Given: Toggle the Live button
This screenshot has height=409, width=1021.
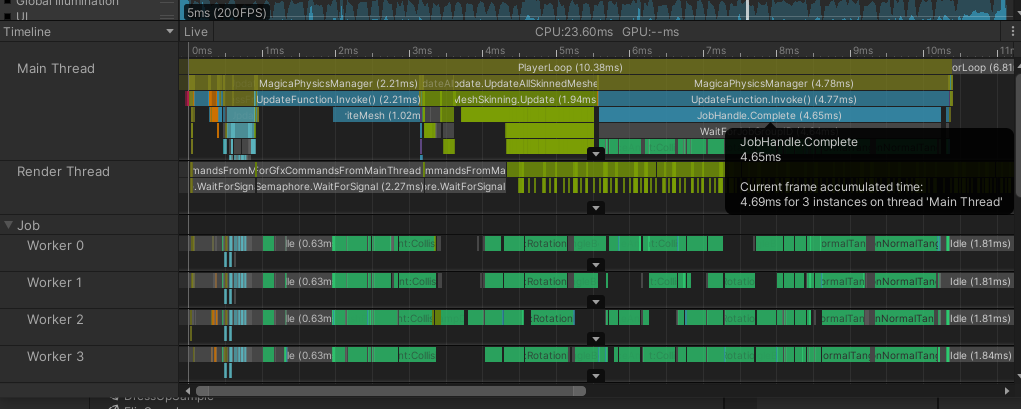Looking at the screenshot, I should [195, 31].
